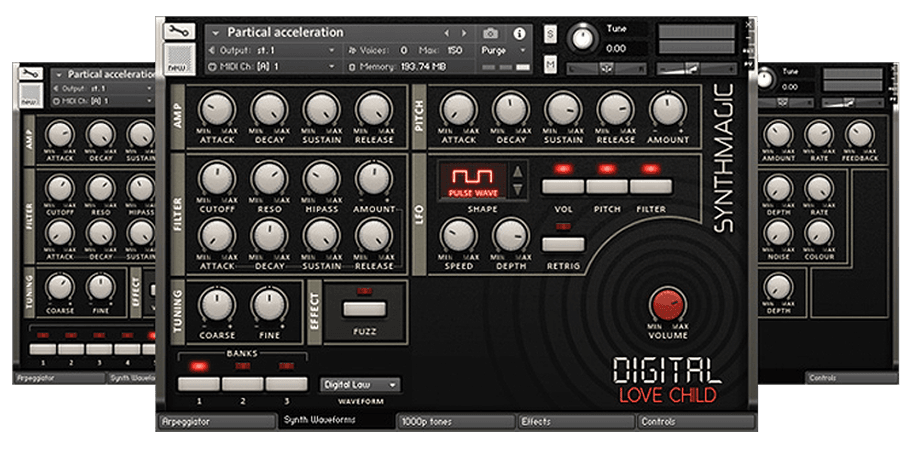Click the red VOLUME knob

tap(668, 305)
